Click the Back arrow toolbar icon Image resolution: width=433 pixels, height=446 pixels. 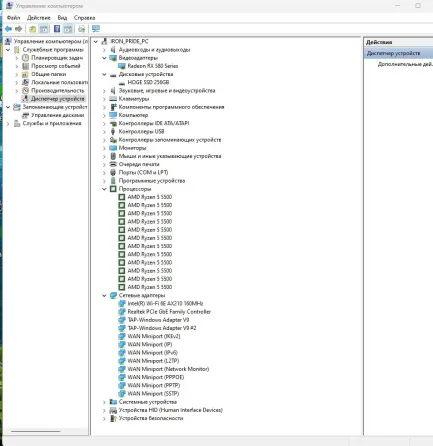[x=8, y=29]
